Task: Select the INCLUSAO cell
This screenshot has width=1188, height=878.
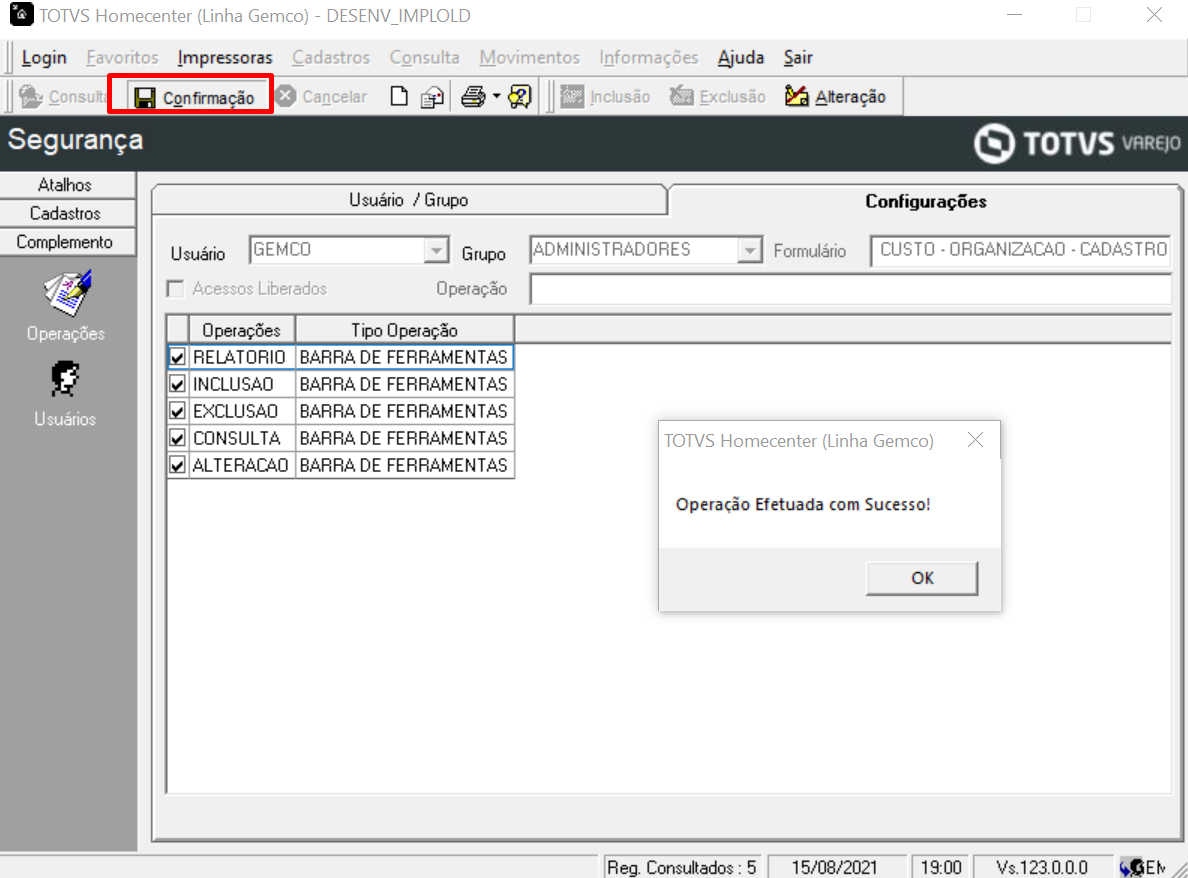Action: pos(241,384)
